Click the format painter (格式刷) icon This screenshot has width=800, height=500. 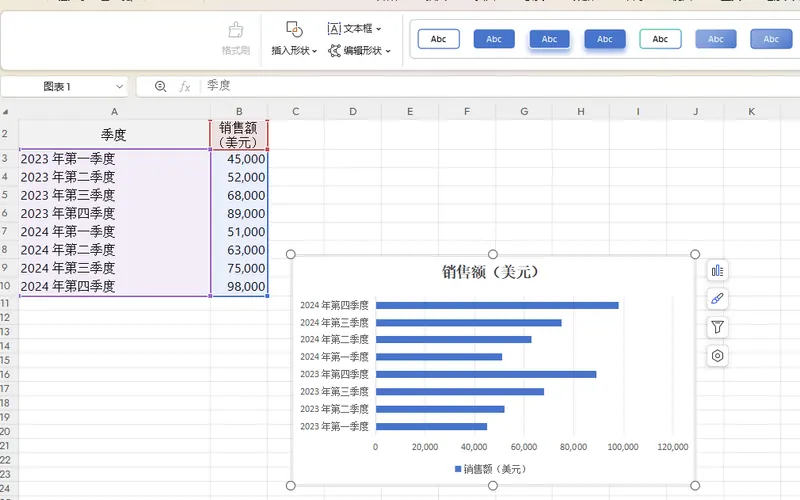click(236, 37)
